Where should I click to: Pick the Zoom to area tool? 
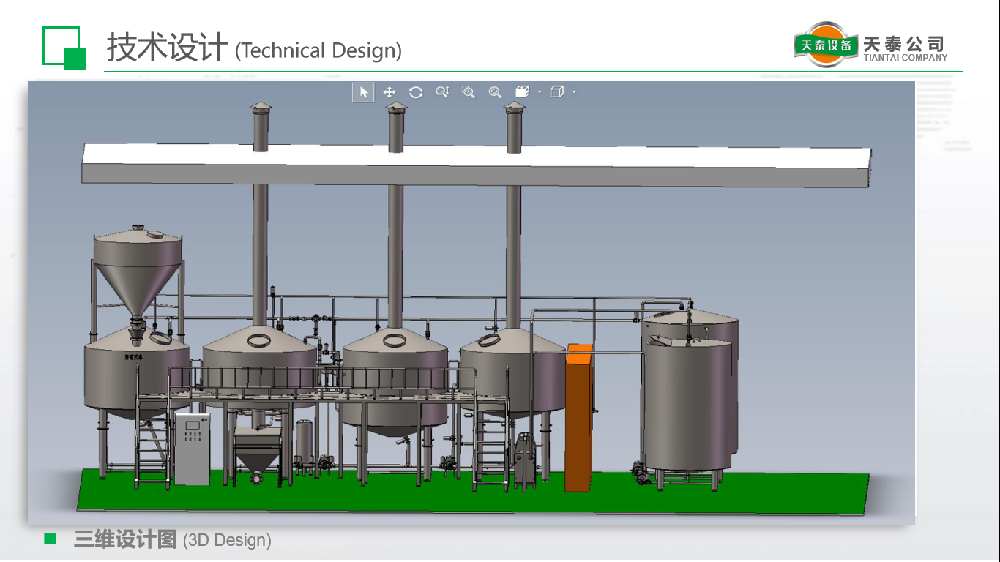click(x=468, y=92)
